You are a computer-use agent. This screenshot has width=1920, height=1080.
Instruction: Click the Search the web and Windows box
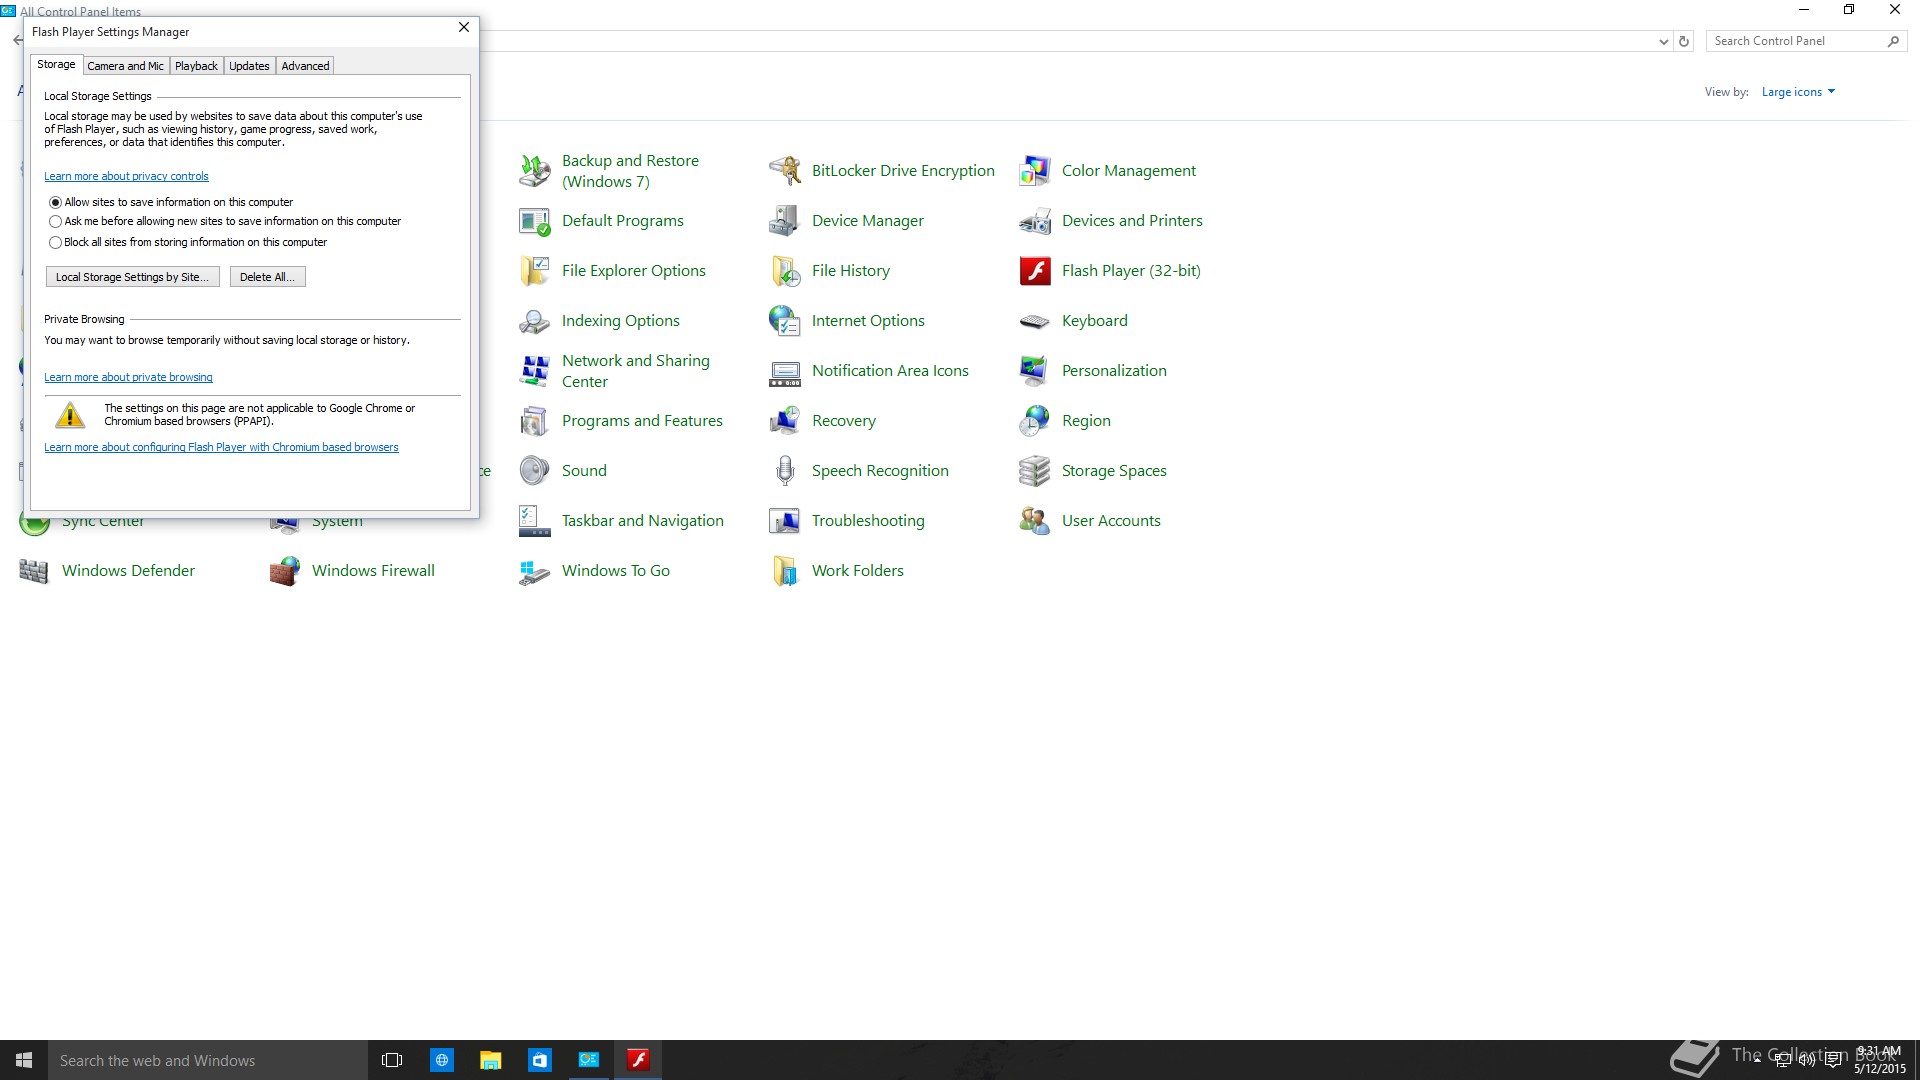pos(208,1060)
